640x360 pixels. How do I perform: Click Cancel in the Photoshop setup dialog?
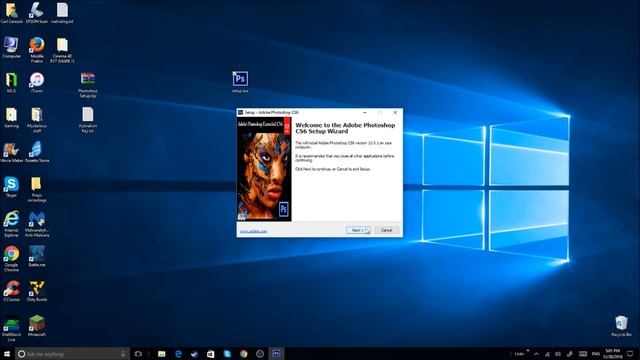387,230
